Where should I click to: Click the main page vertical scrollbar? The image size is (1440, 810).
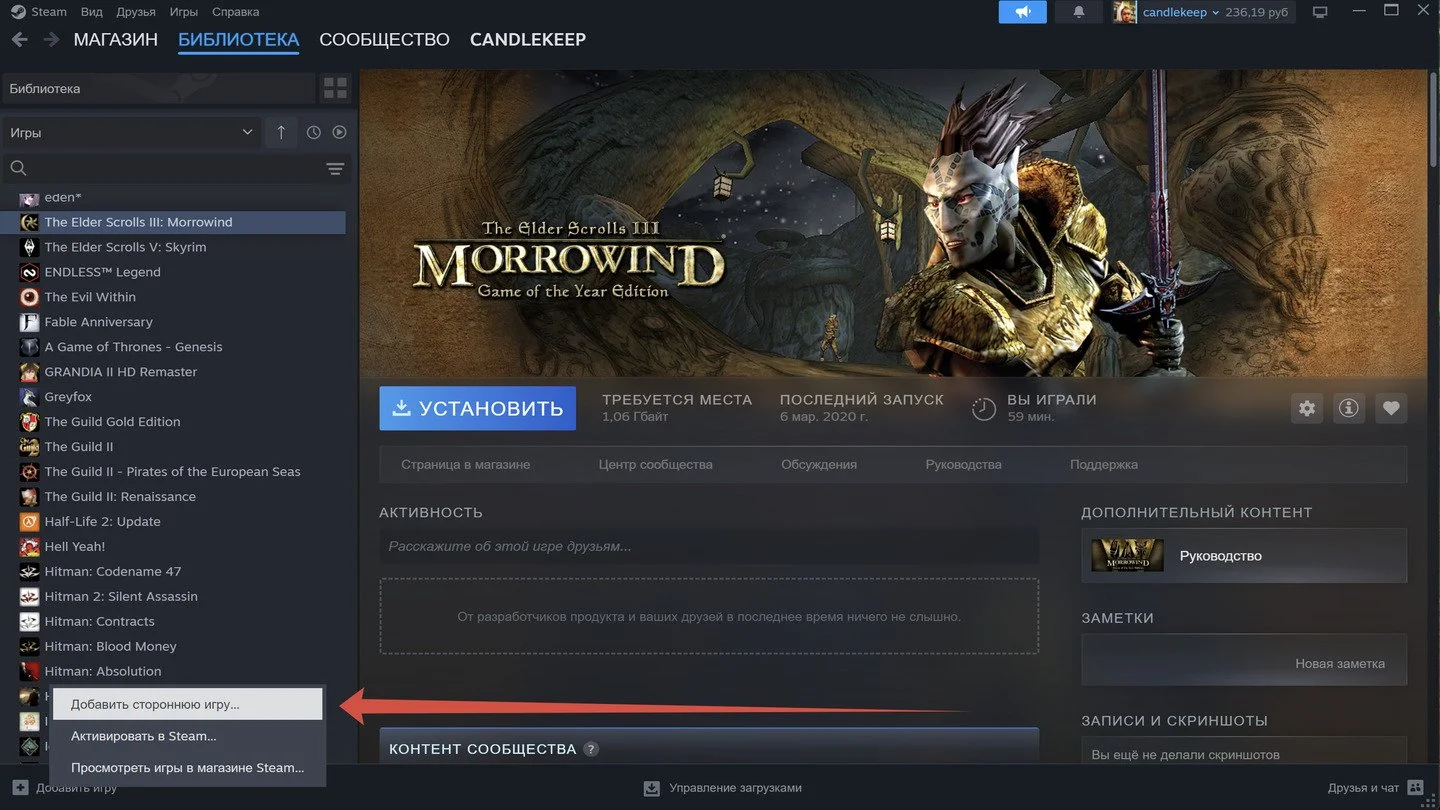(1433, 122)
